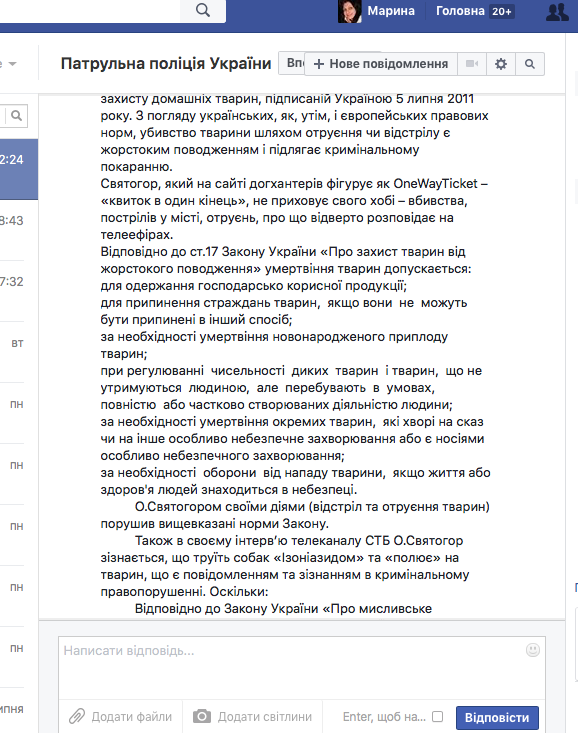
Task: Click the paperclip attach icon
Action: pos(77,716)
